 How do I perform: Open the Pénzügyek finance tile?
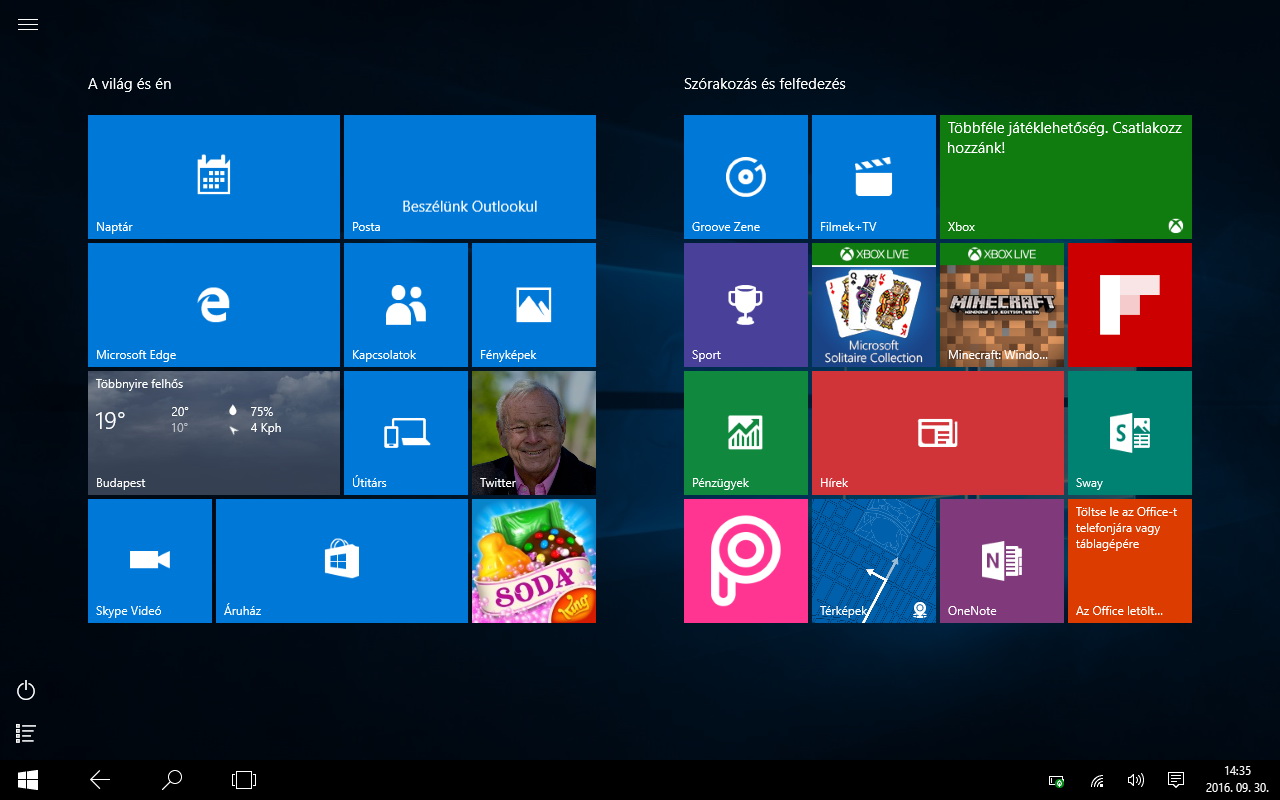click(746, 433)
